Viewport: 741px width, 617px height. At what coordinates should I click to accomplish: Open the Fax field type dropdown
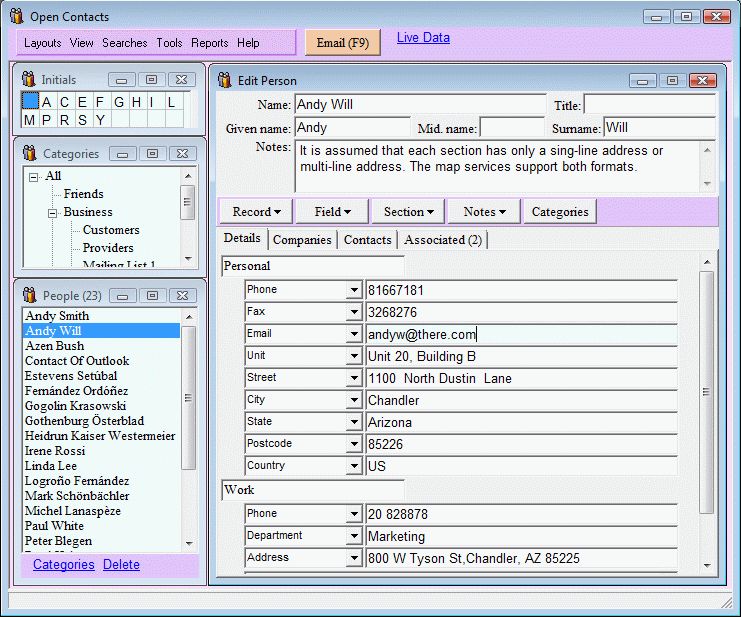[x=354, y=312]
